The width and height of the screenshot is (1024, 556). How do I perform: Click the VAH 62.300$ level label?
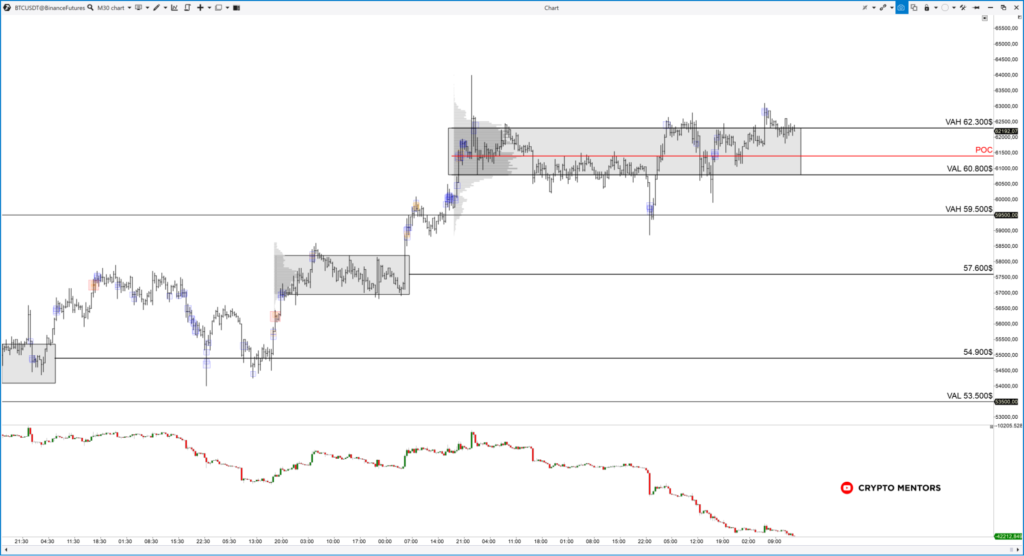click(x=968, y=122)
